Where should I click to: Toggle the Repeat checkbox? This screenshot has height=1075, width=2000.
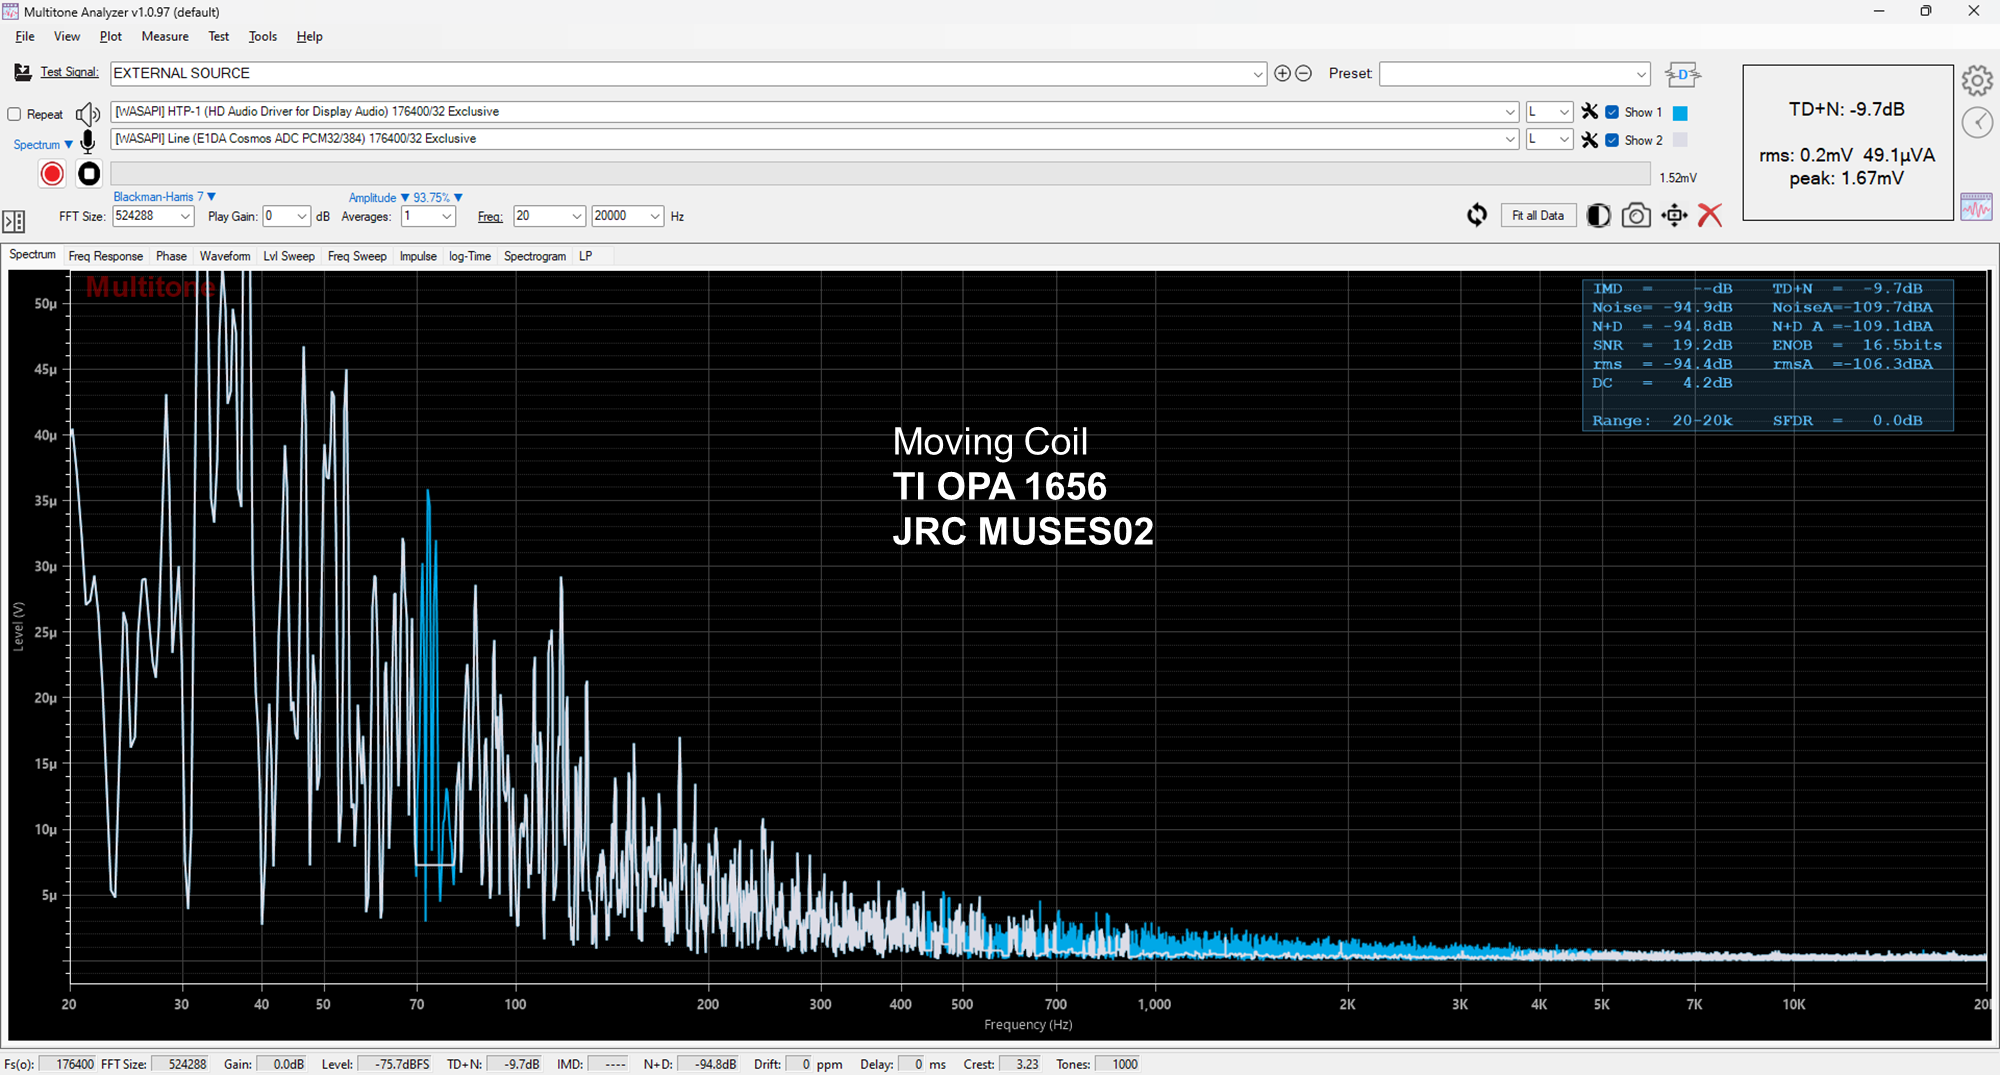tap(14, 114)
